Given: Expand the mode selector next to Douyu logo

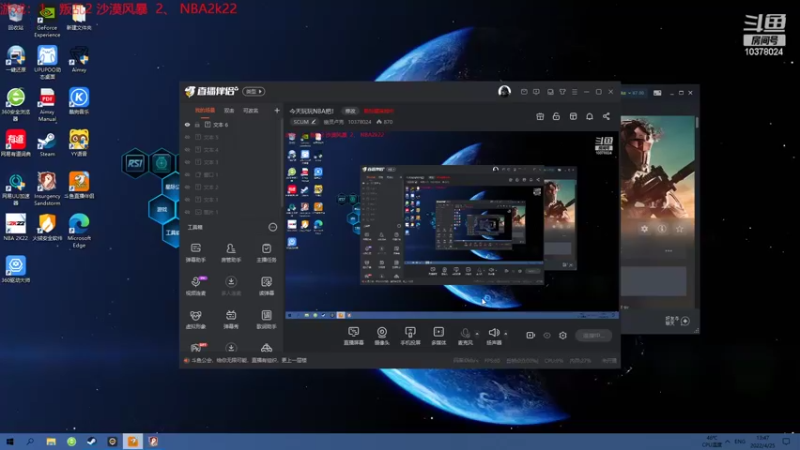Looking at the screenshot, I should (x=254, y=91).
